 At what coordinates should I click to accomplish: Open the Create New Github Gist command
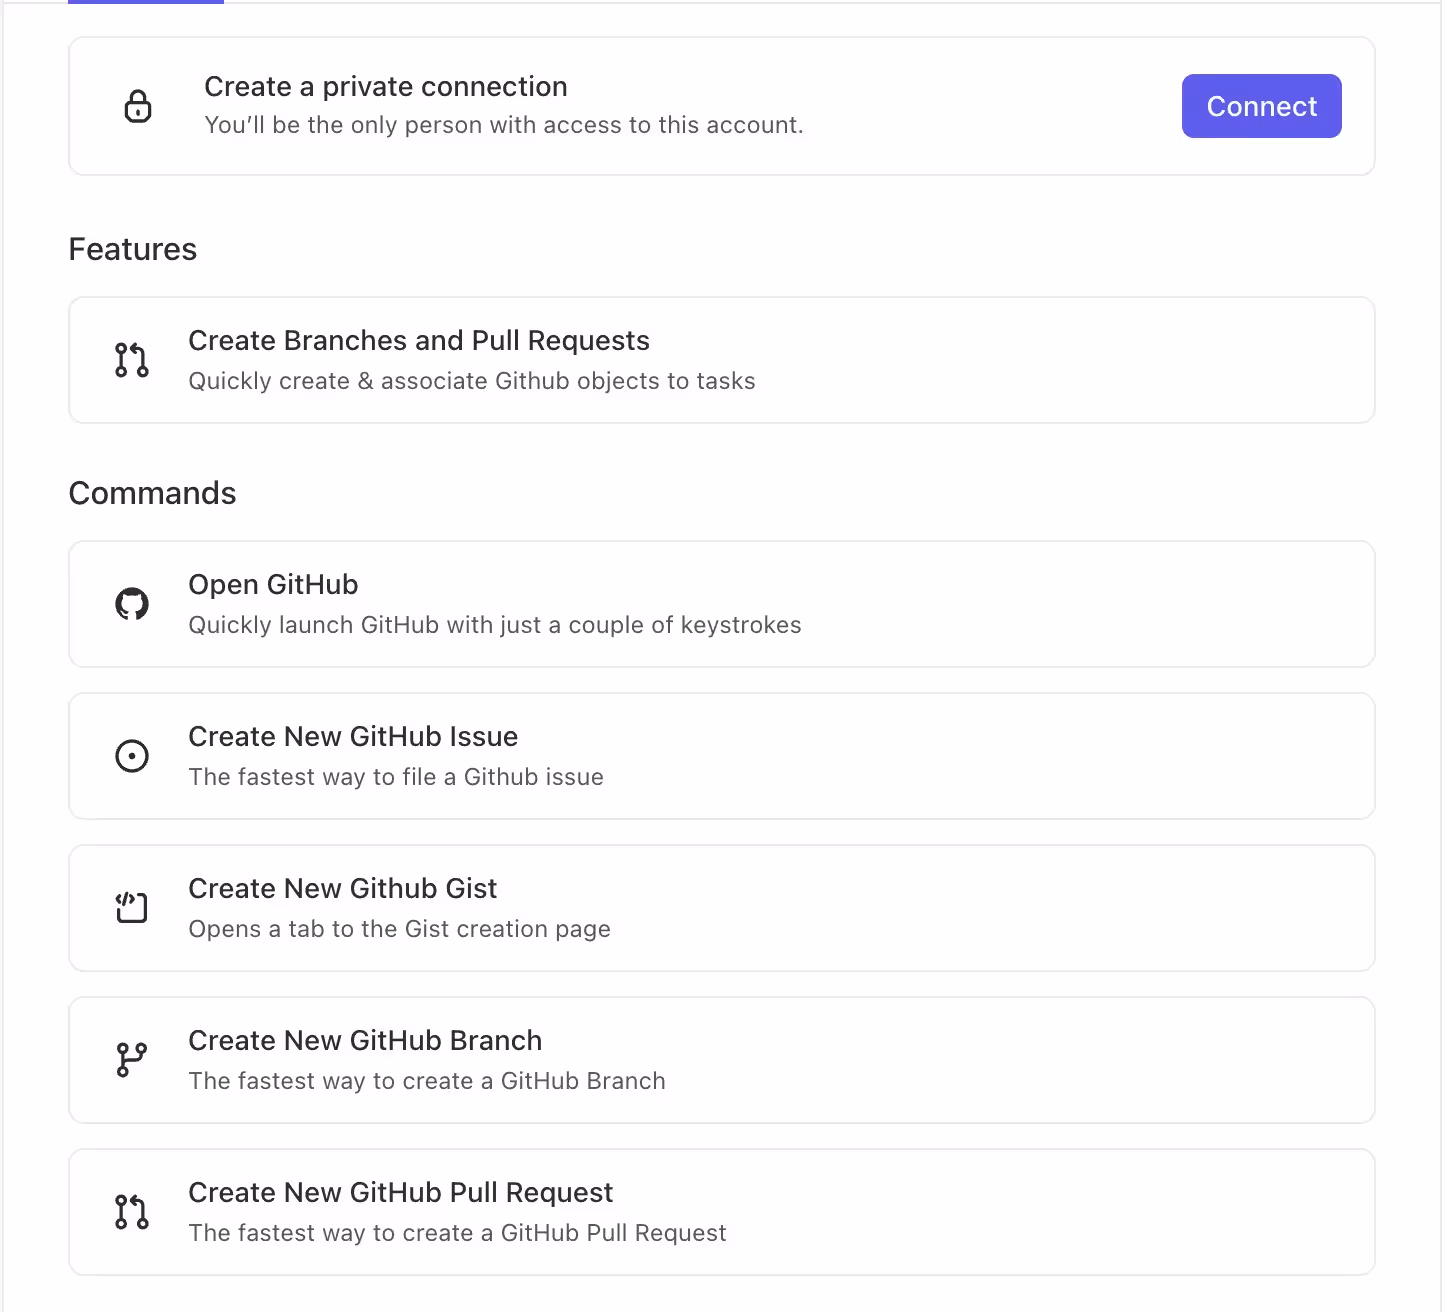click(x=721, y=908)
